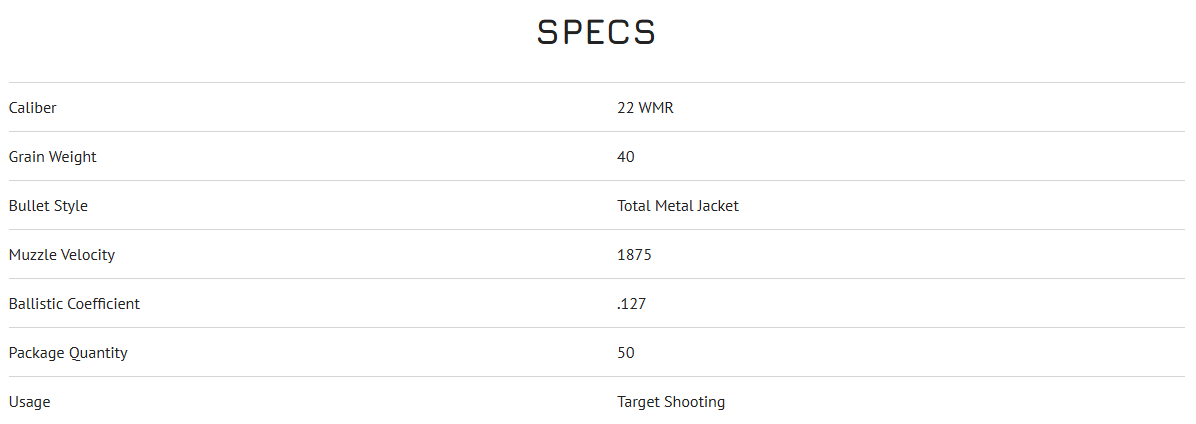The width and height of the screenshot is (1196, 424).
Task: Select the 22 WMR caliber value
Action: pyautogui.click(x=645, y=108)
